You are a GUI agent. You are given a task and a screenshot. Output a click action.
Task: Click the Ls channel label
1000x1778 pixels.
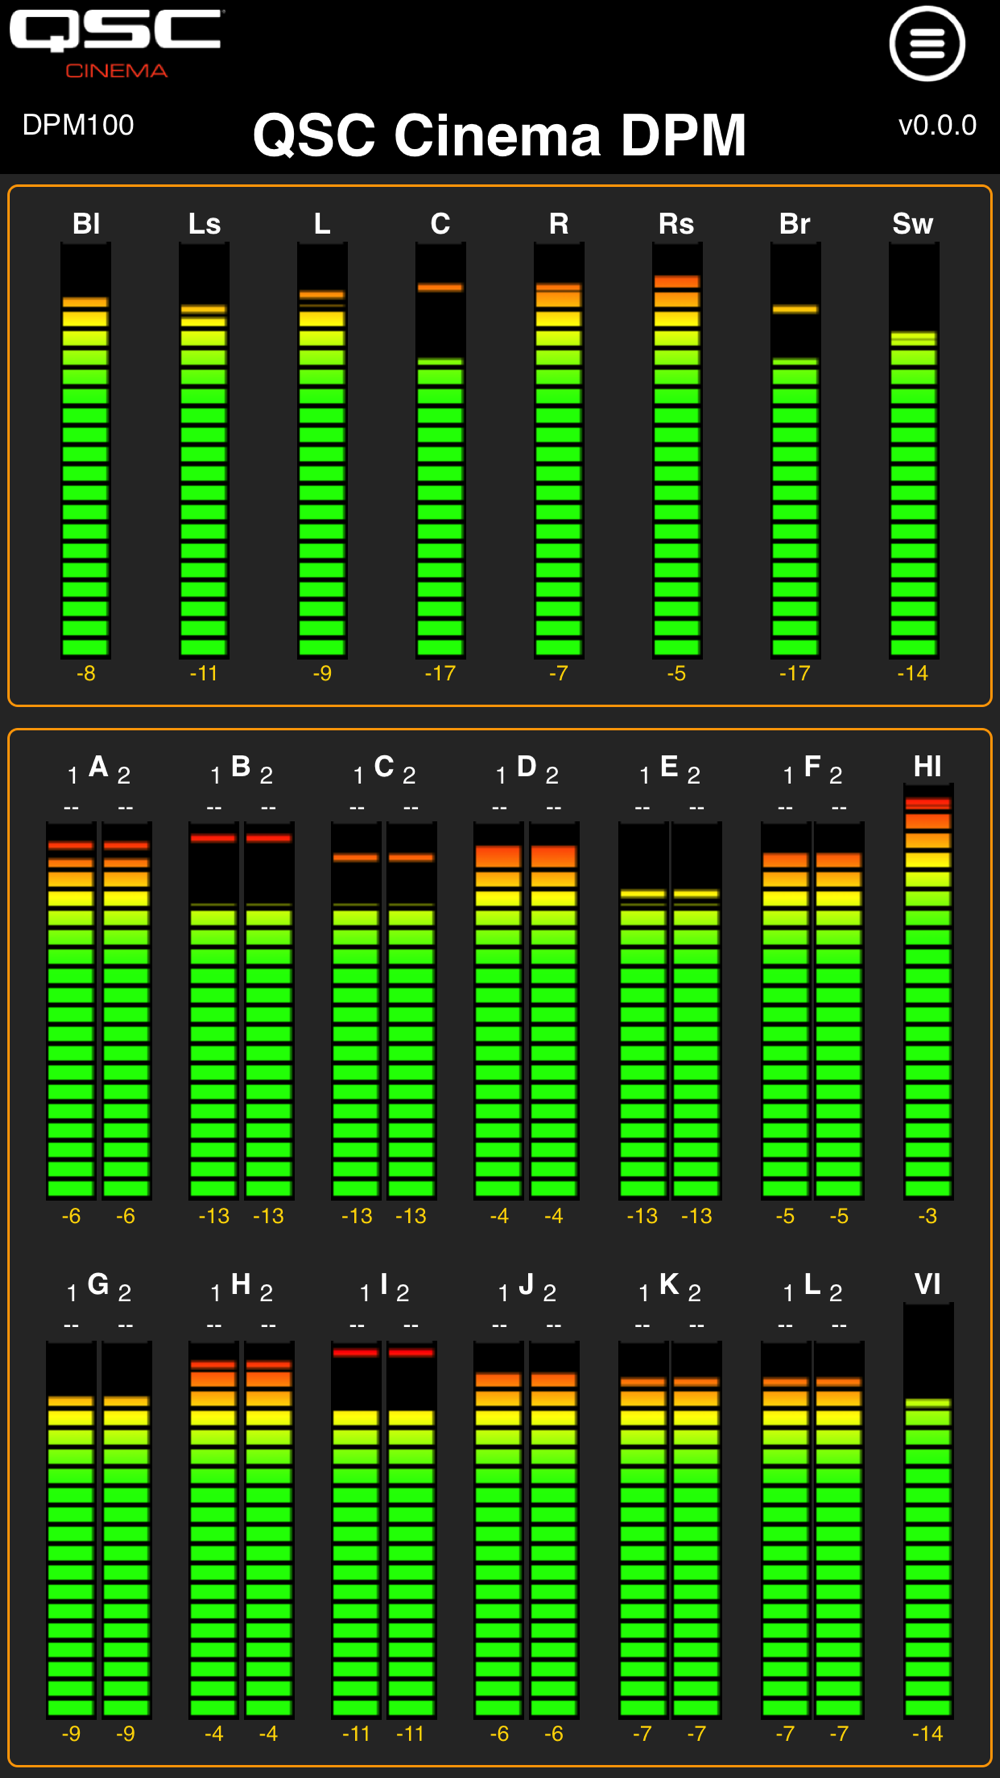pyautogui.click(x=204, y=223)
